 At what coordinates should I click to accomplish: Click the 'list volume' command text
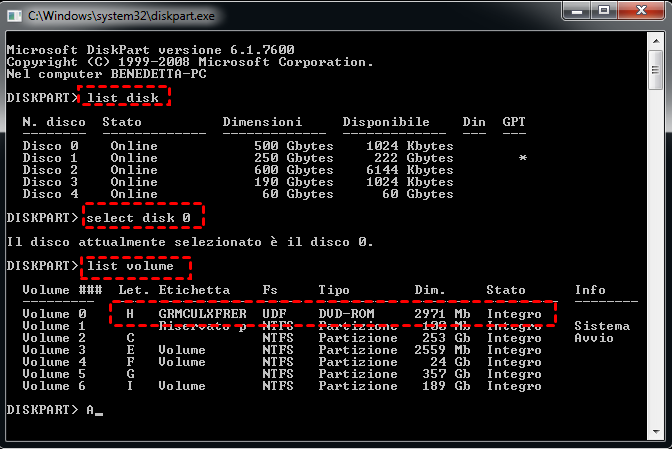point(130,266)
